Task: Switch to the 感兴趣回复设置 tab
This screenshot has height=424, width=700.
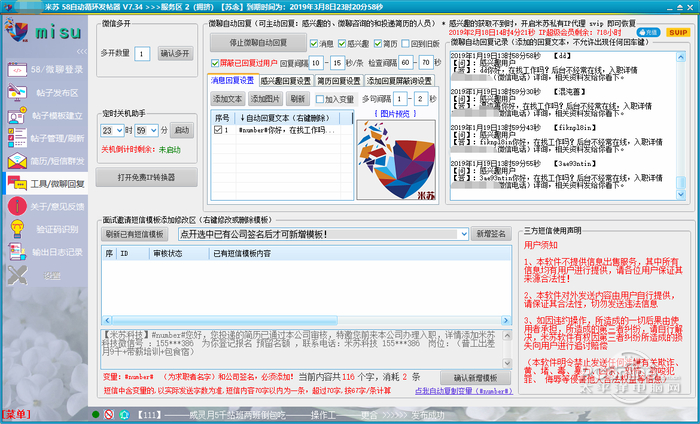Action: [286, 81]
